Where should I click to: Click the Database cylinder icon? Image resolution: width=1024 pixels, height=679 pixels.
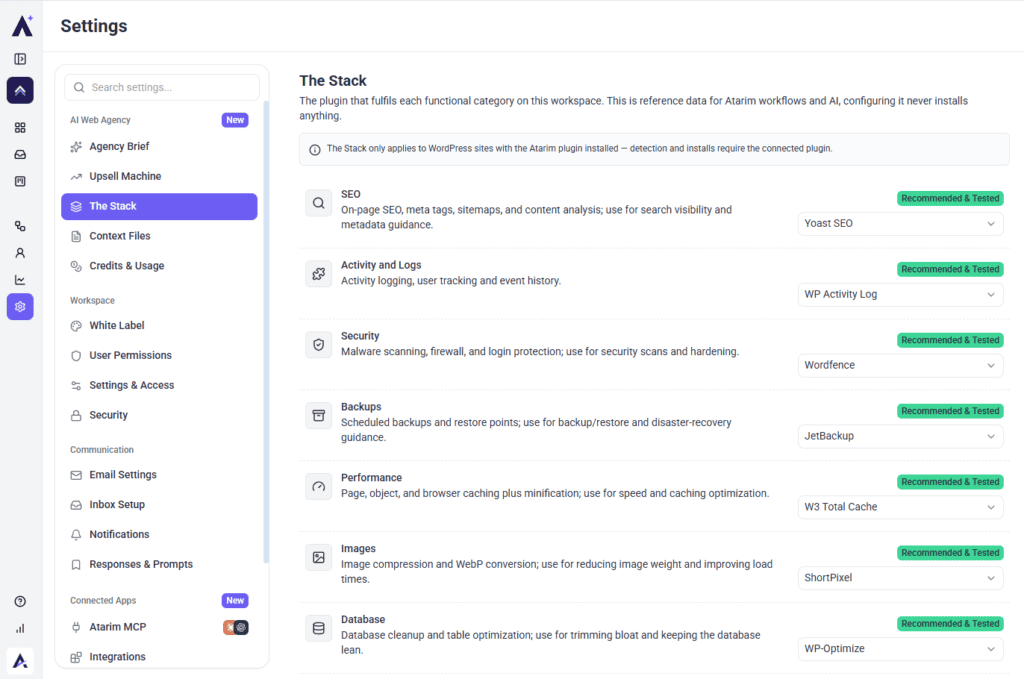[x=319, y=628]
